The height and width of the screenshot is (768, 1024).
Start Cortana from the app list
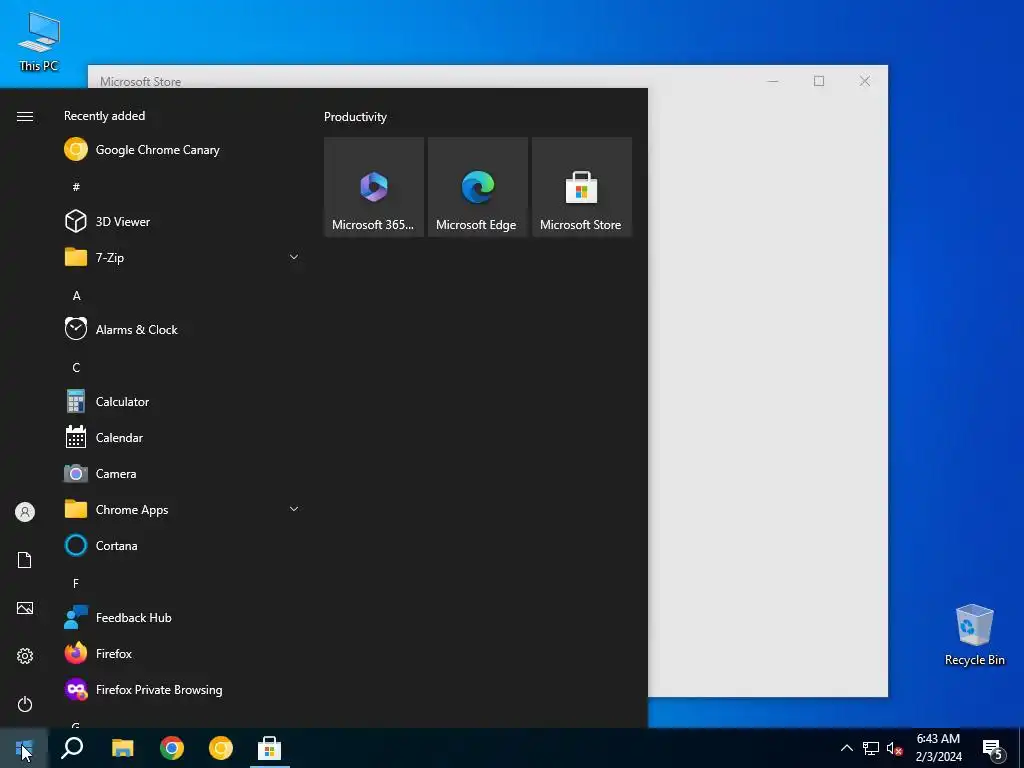[182, 545]
